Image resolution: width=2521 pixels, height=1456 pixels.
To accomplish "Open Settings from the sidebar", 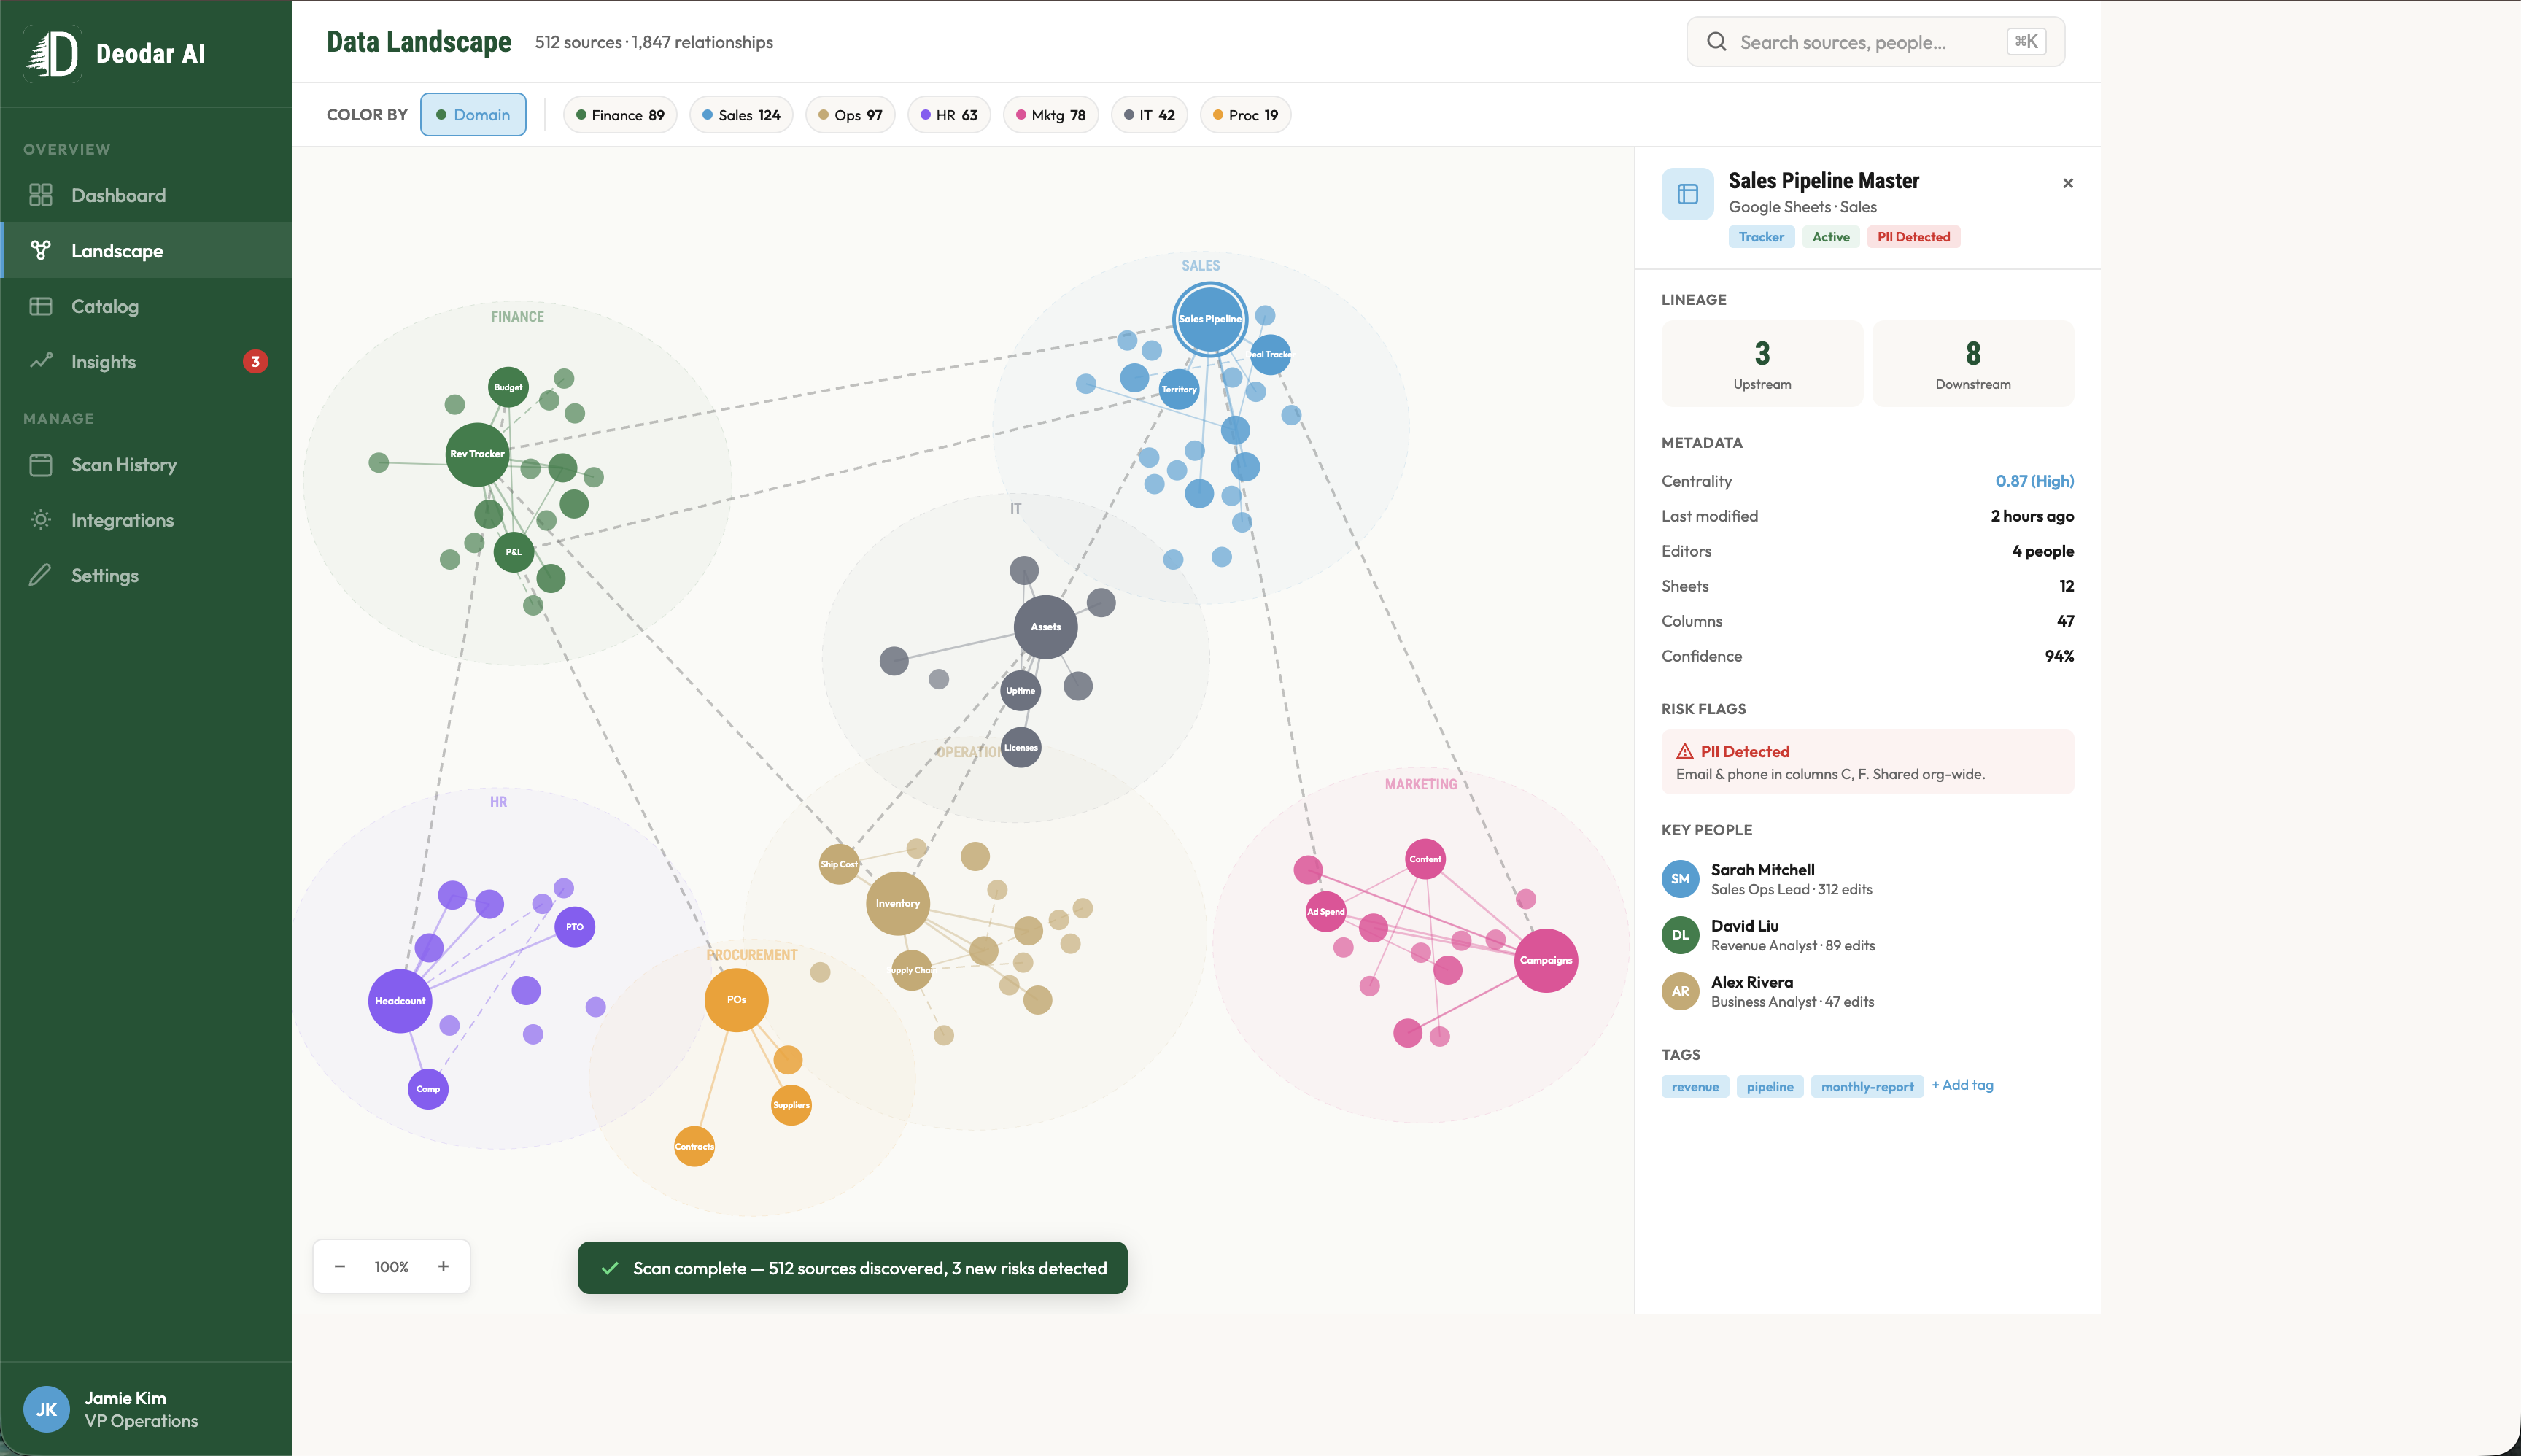I will 105,575.
